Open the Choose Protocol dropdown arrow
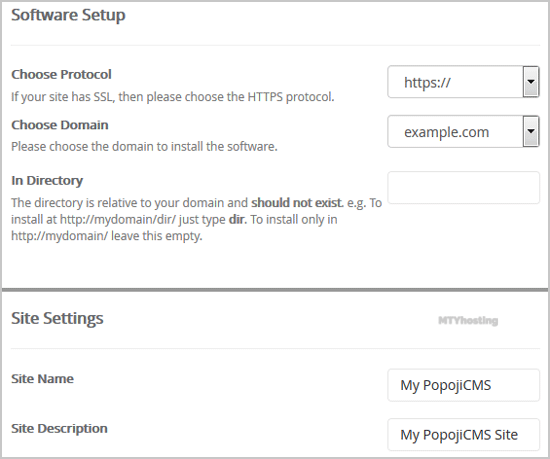Screen dimensions: 550x459 [x=531, y=82]
